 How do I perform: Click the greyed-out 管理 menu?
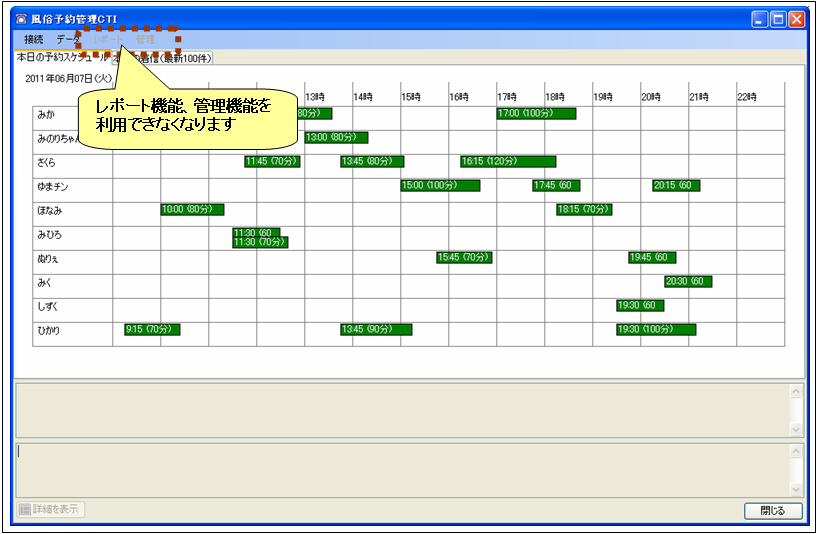(146, 40)
